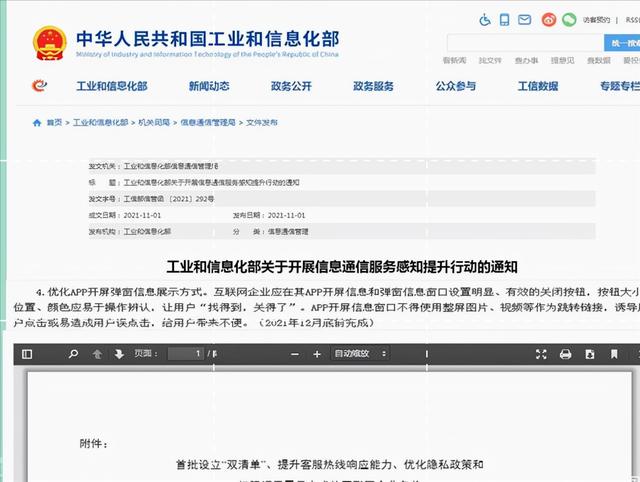Click the blue search button

622,43
